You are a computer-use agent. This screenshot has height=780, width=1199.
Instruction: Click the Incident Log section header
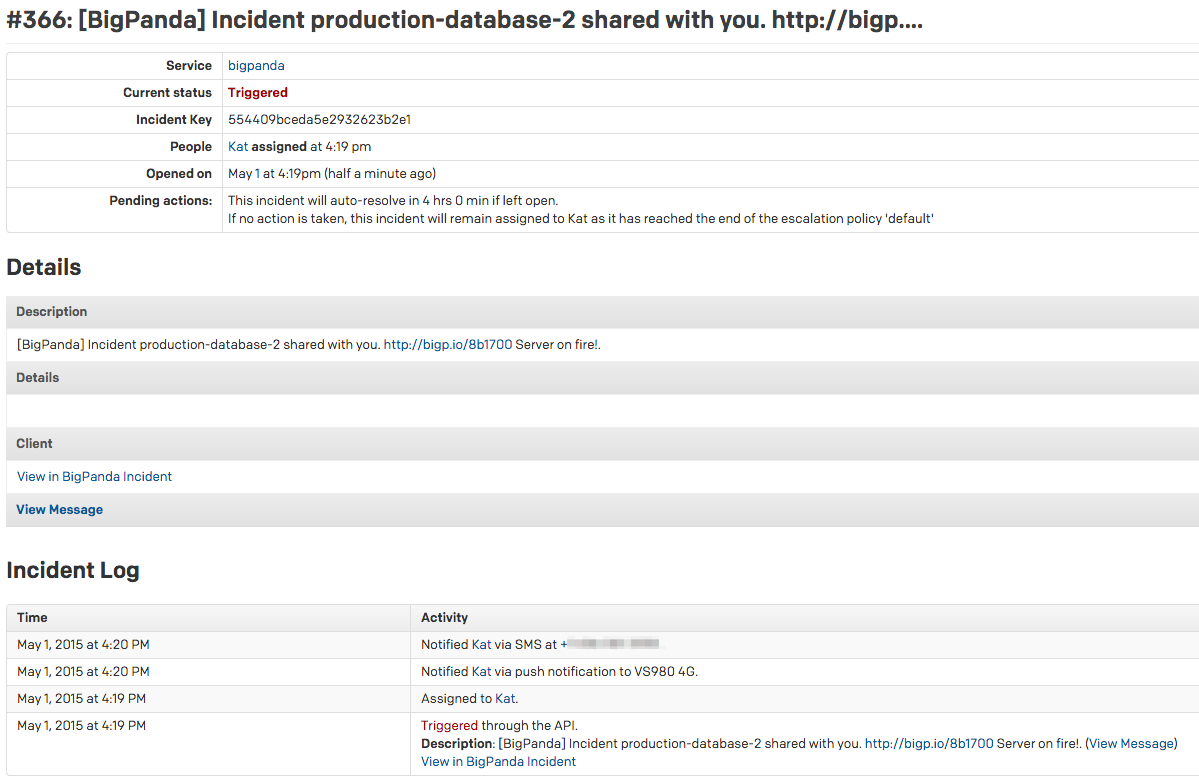coord(73,570)
